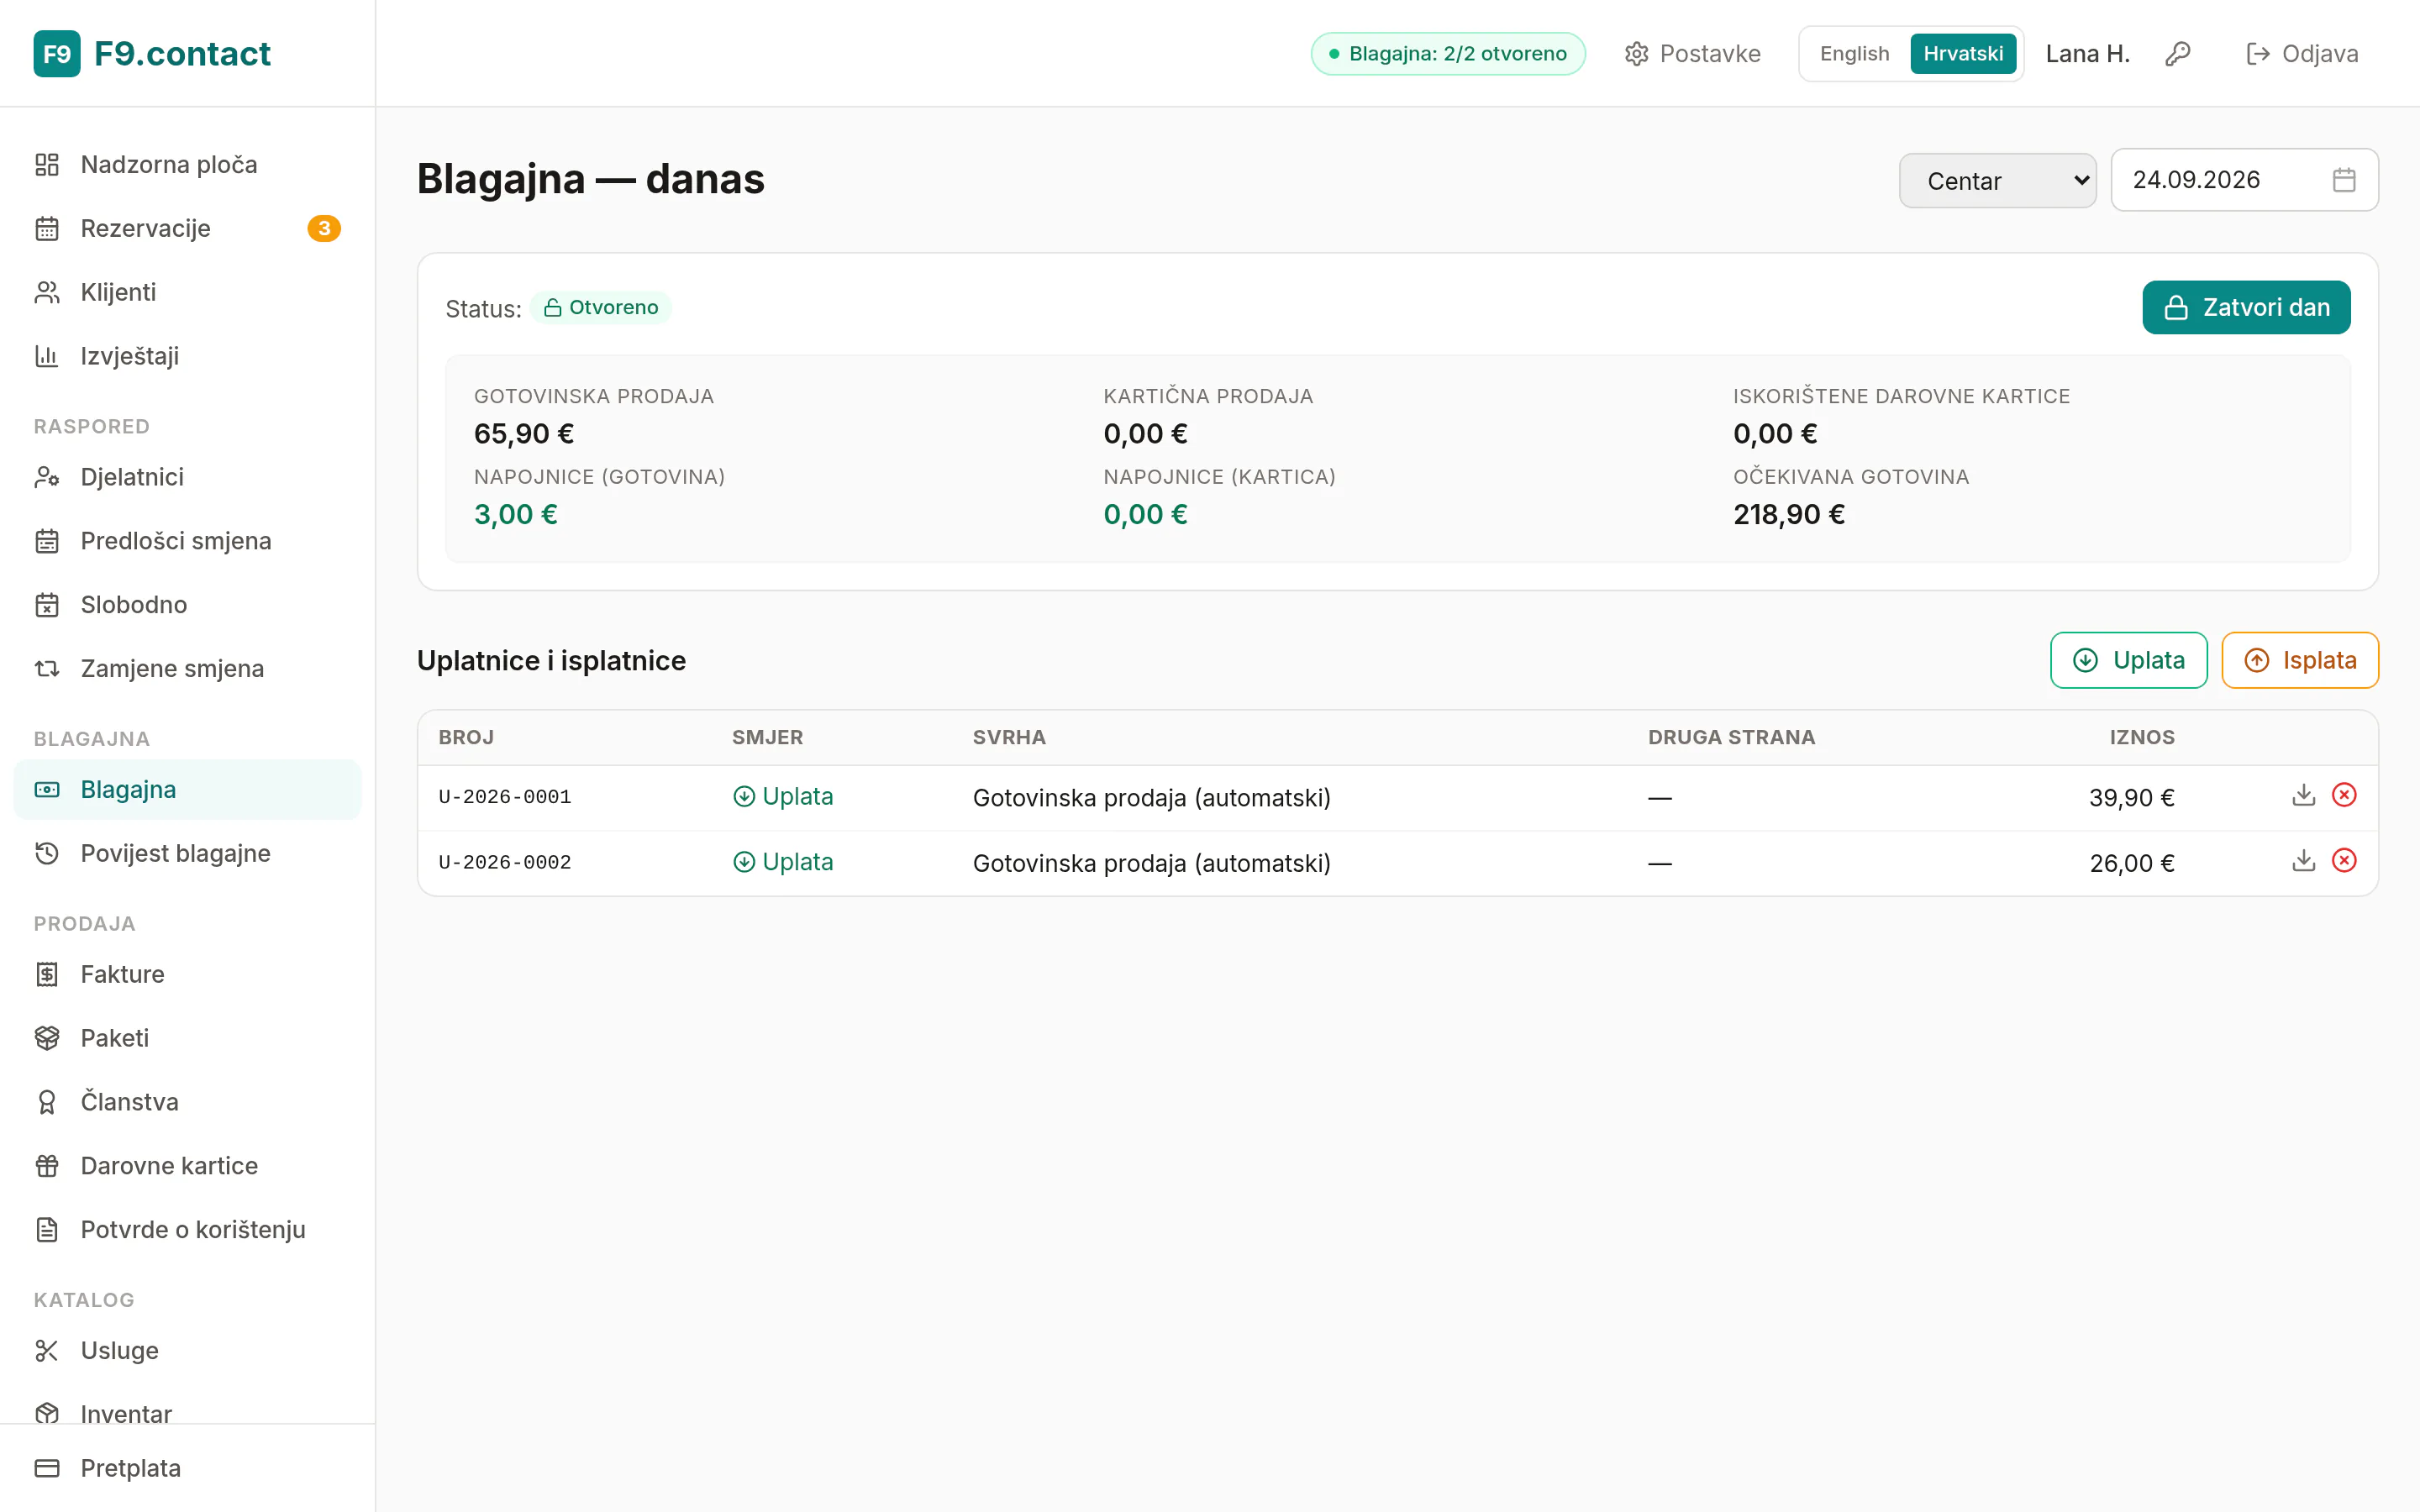
Task: Click the Zatvori dan button
Action: point(2246,308)
